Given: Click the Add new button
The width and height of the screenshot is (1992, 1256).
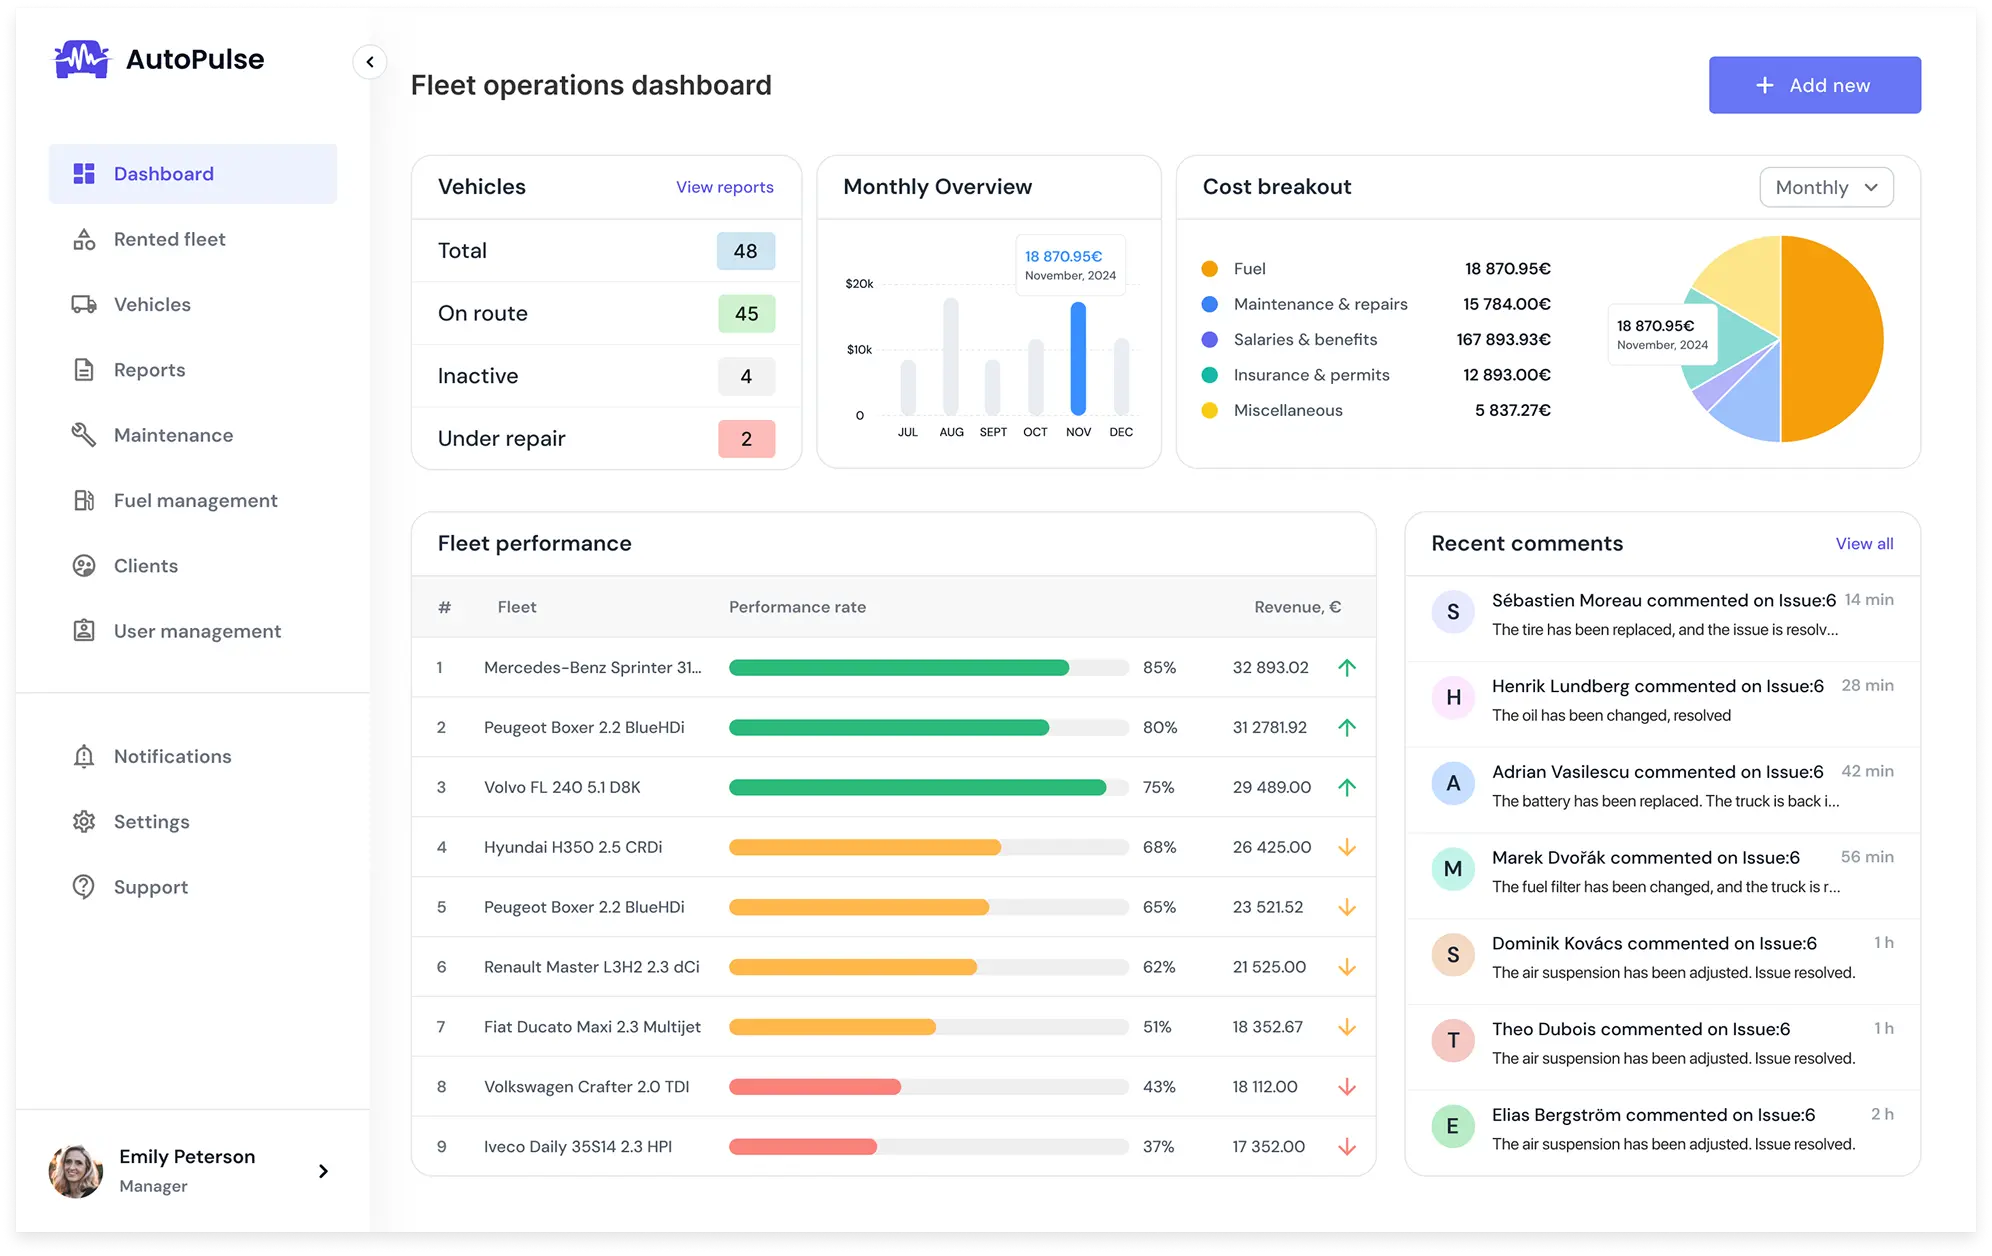Looking at the screenshot, I should pos(1814,85).
